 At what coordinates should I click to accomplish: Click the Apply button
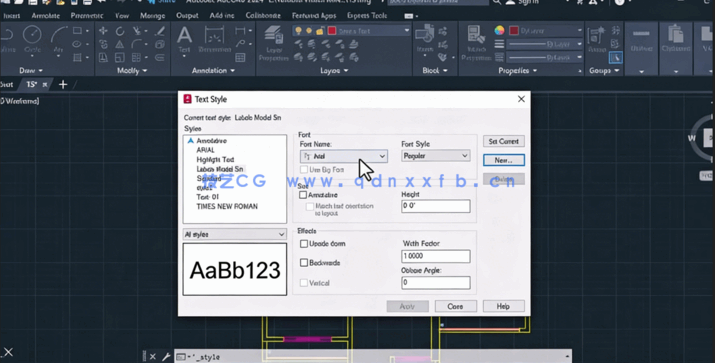click(407, 306)
